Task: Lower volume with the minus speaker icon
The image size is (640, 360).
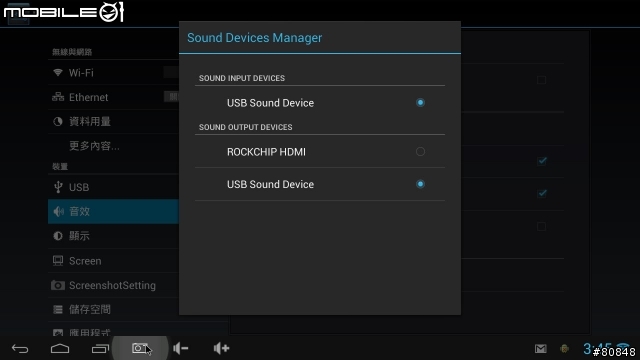Action: [x=180, y=348]
